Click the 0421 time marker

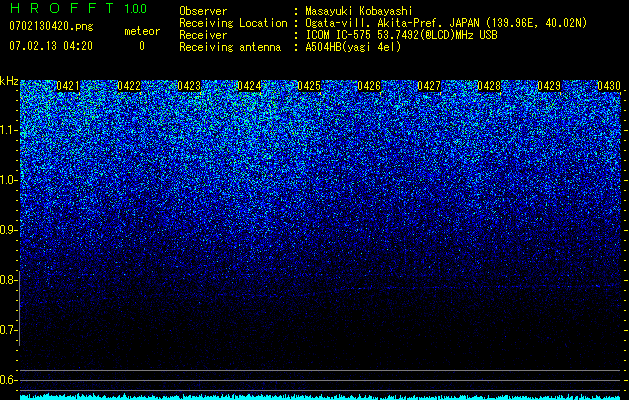point(68,86)
